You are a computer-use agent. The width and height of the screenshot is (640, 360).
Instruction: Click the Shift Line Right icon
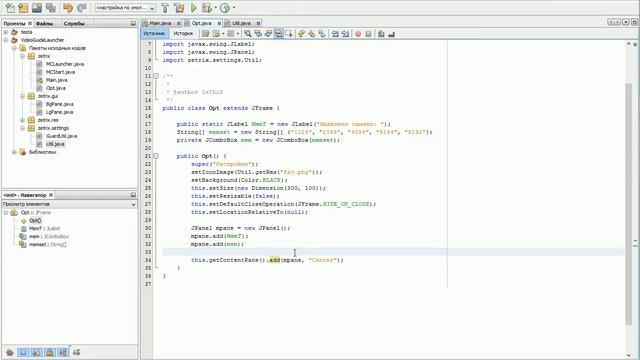coord(345,34)
